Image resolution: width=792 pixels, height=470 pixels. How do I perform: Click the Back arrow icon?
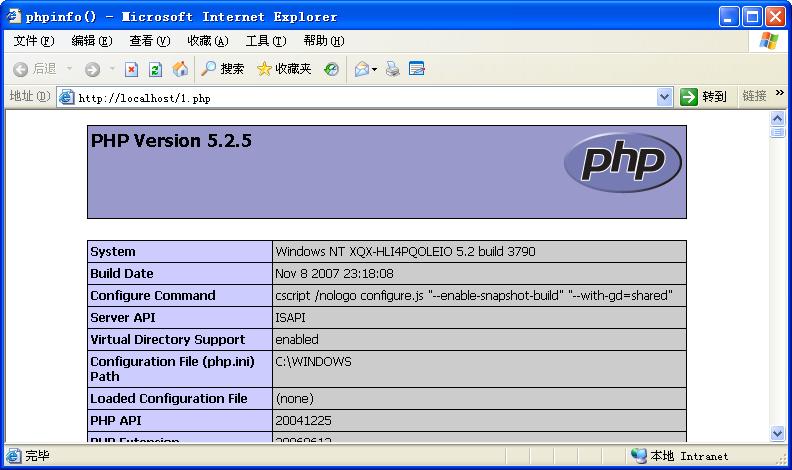pos(20,69)
